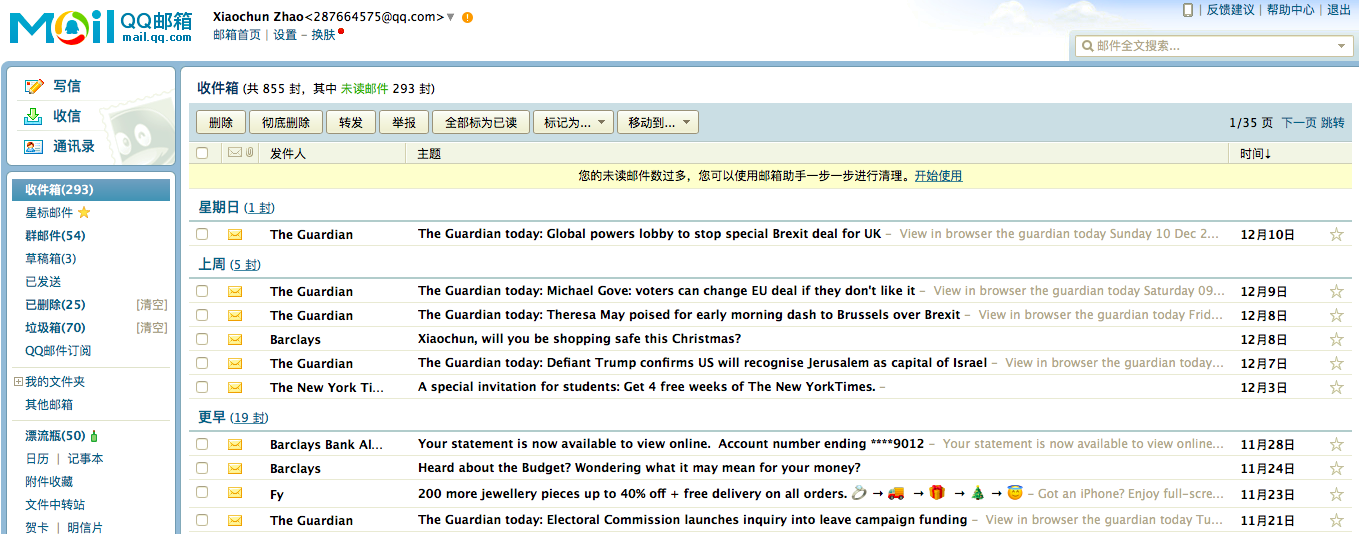Open the search box options dropdown arrow
The image size is (1359, 534).
click(1342, 46)
